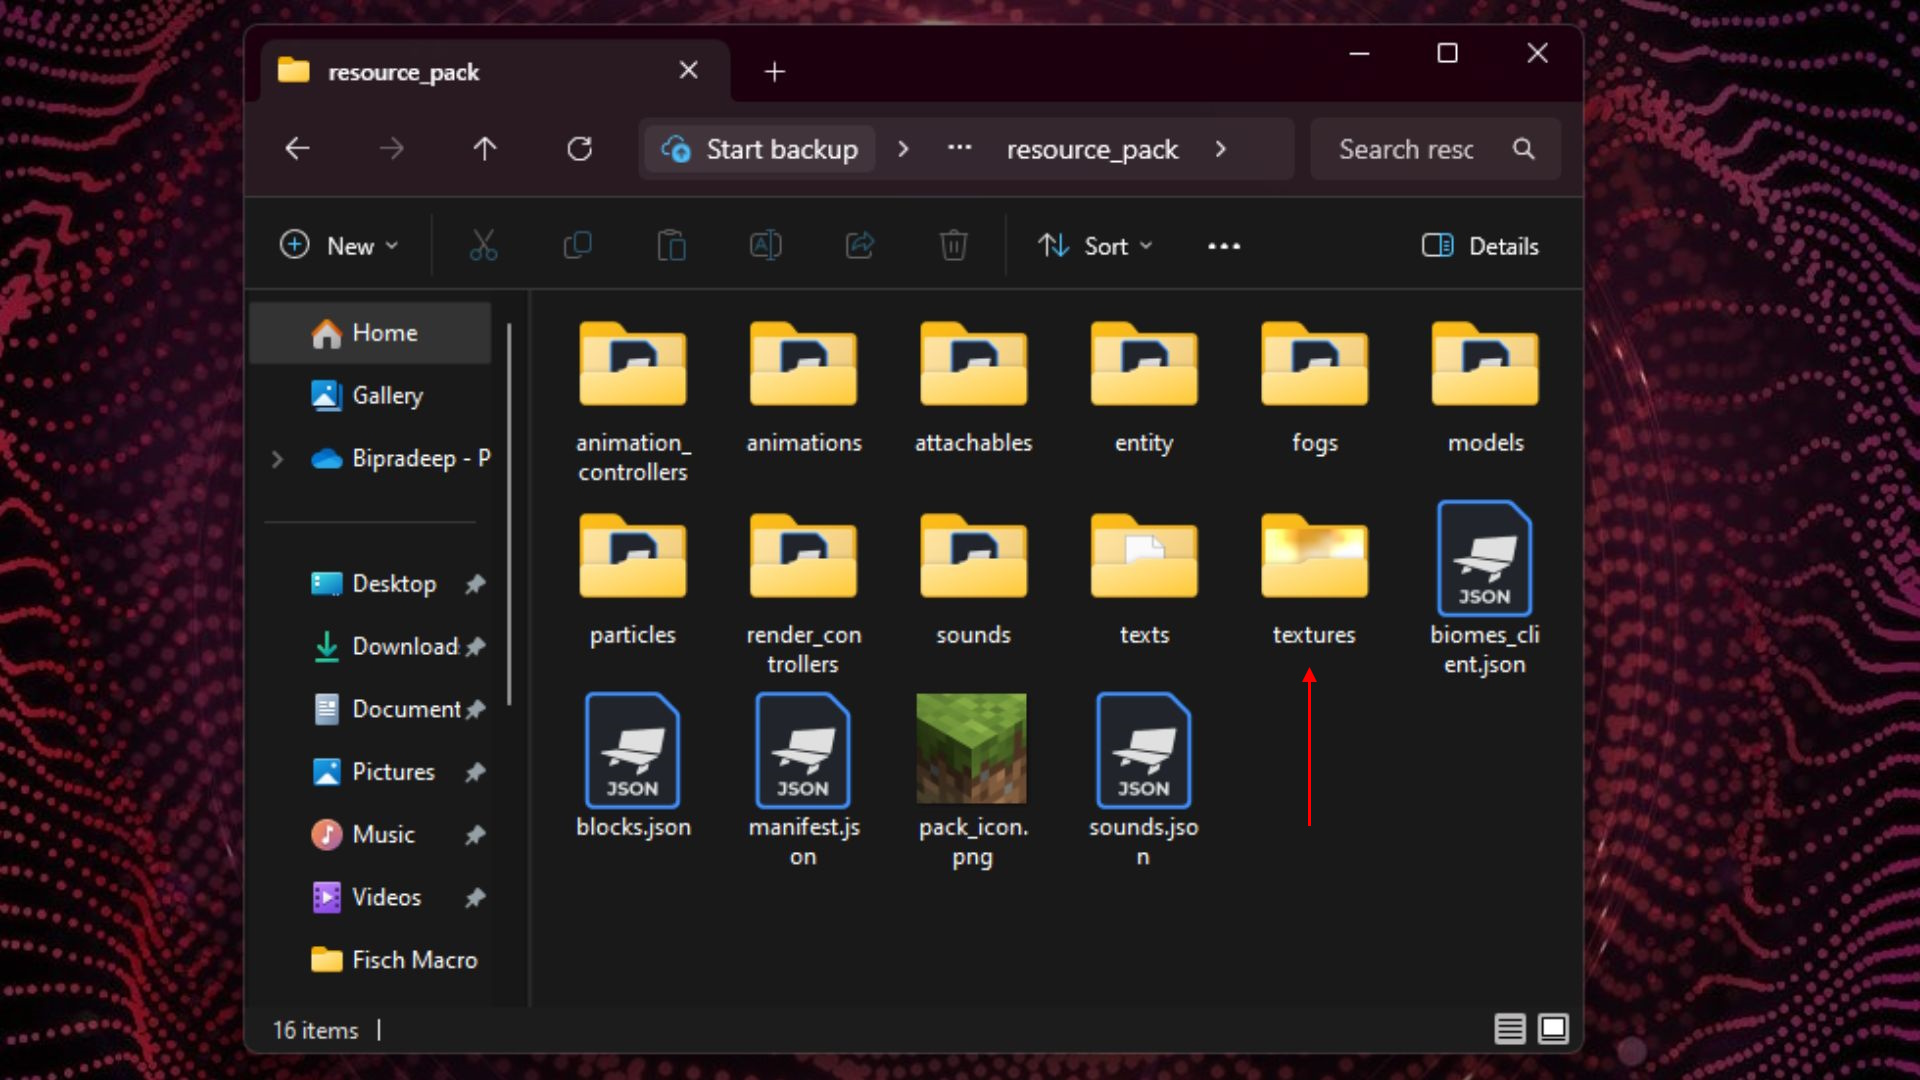Switch to large thumbnails view layout
This screenshot has height=1080, width=1920.
[1553, 1028]
